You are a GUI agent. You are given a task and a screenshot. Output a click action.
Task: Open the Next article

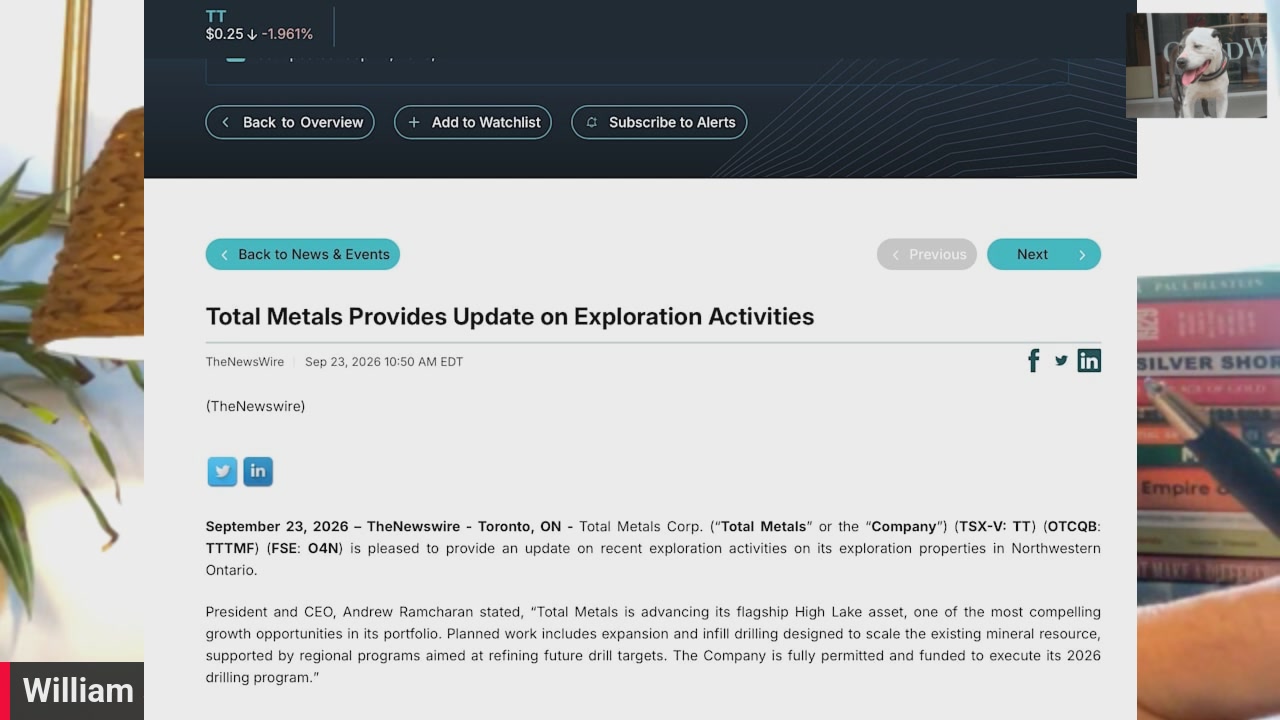pos(1044,254)
